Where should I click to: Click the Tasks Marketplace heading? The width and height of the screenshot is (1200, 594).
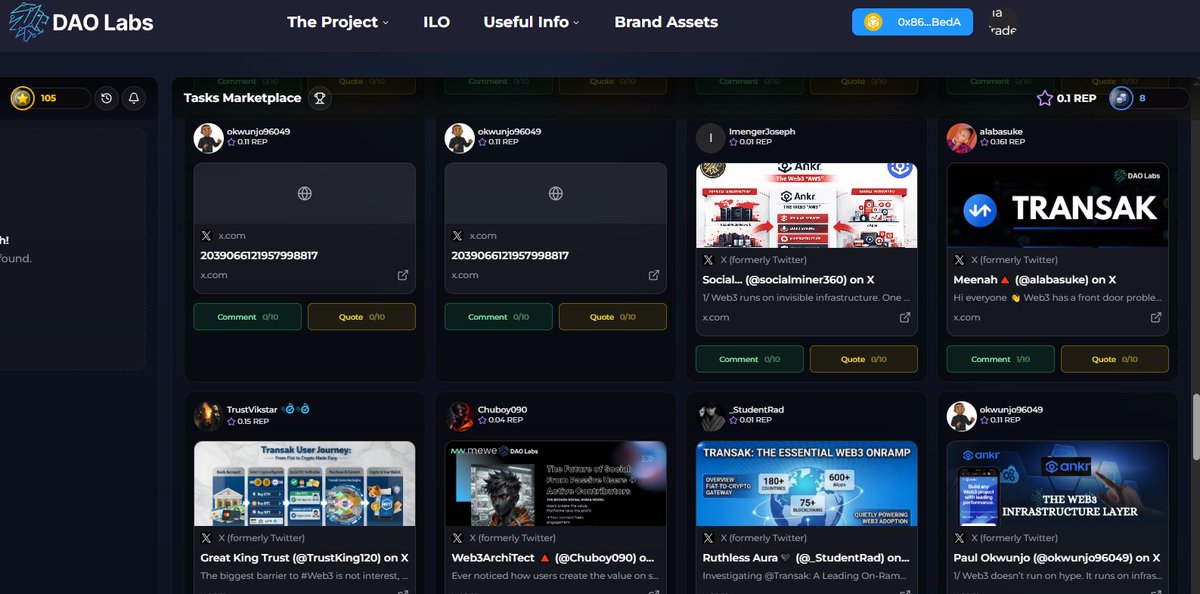242,98
